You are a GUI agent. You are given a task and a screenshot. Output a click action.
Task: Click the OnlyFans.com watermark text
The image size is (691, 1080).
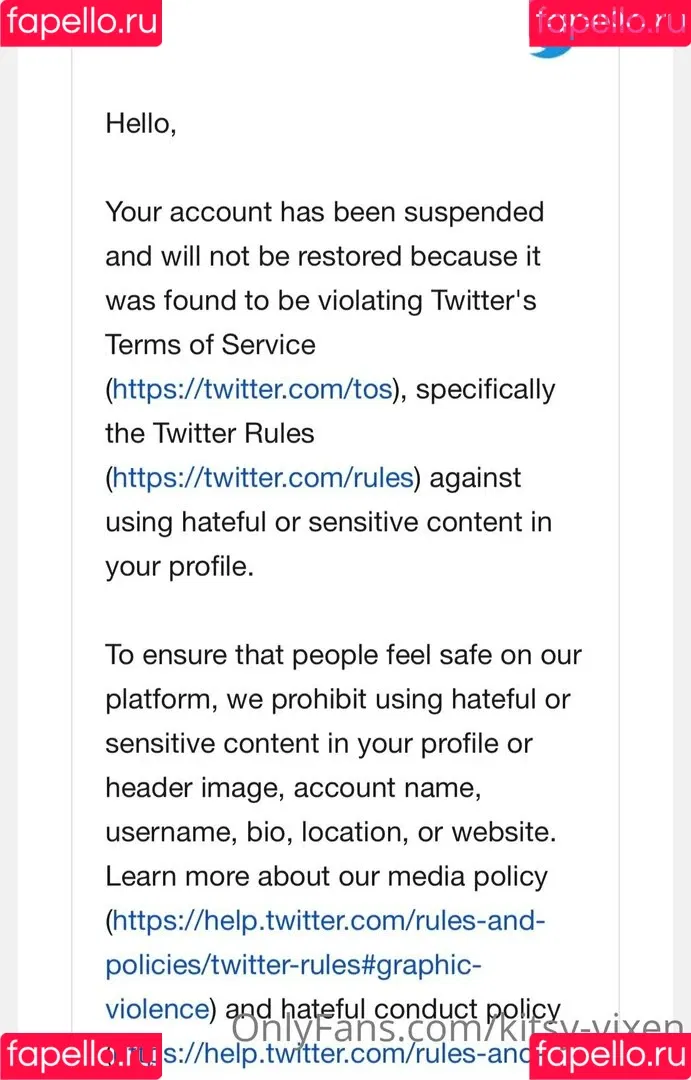coord(456,1030)
